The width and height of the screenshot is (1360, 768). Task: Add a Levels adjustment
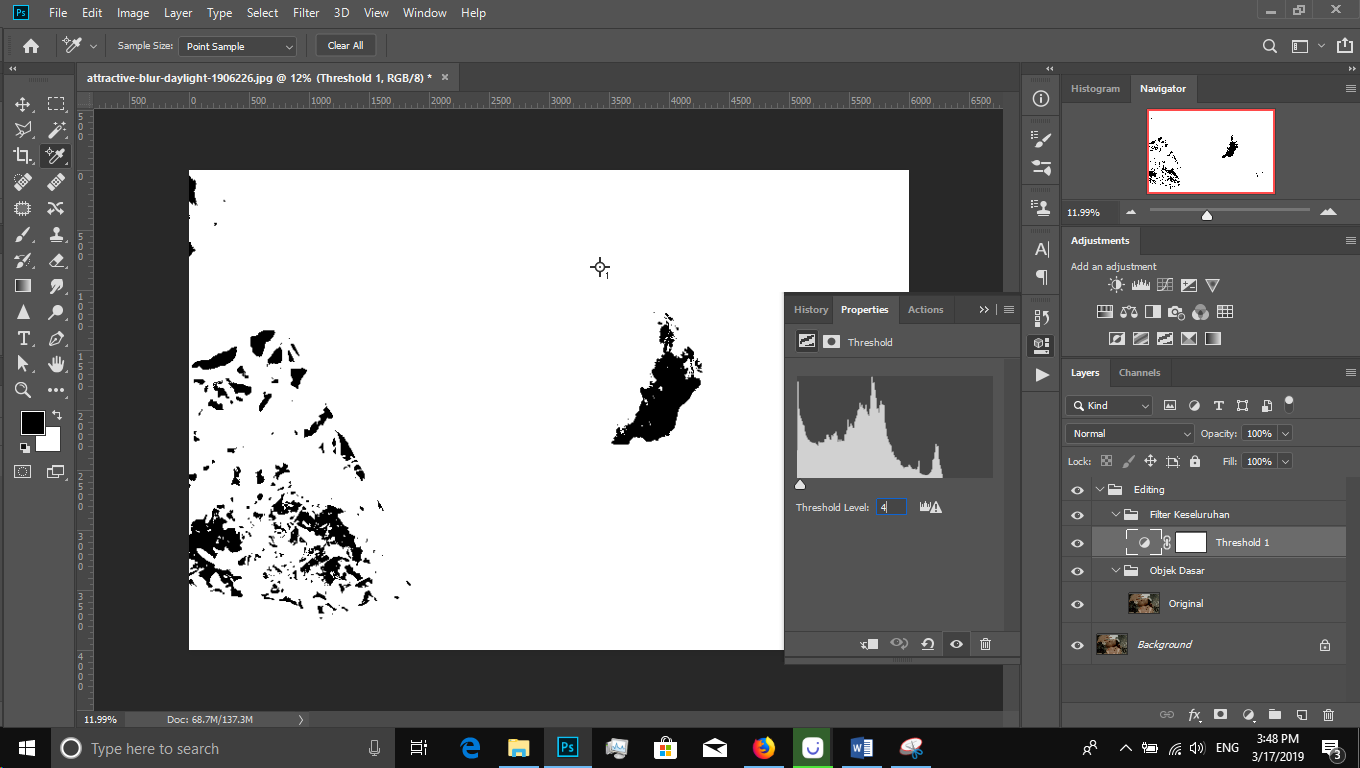pyautogui.click(x=1140, y=286)
